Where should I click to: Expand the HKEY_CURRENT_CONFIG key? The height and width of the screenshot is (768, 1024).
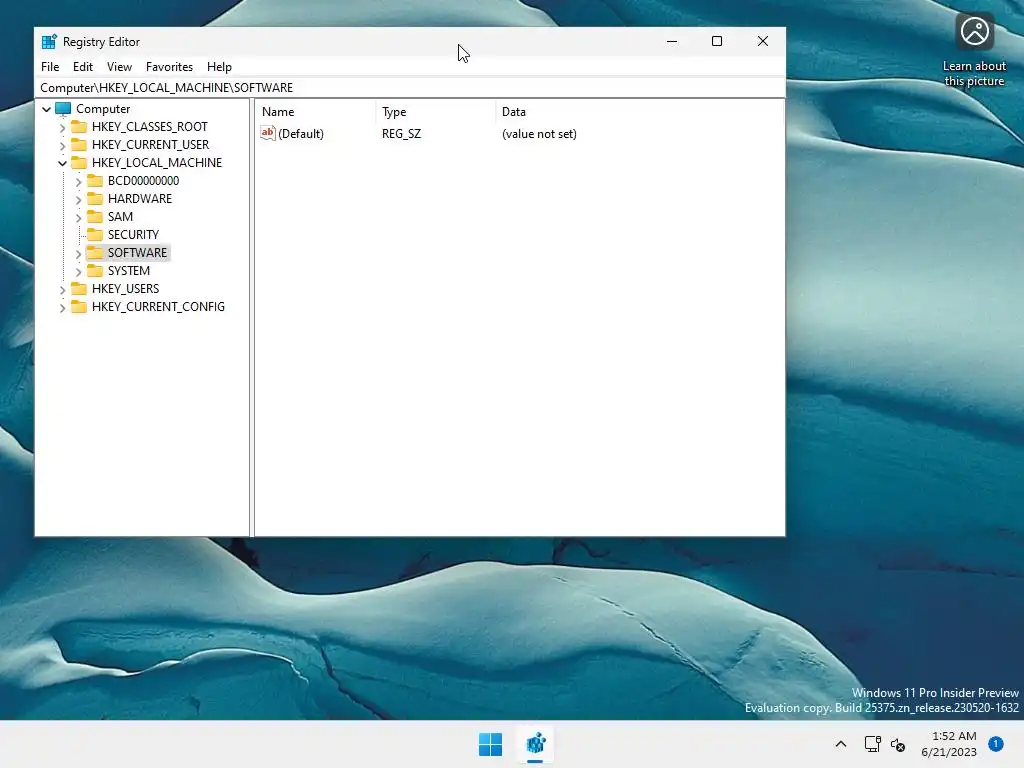(63, 307)
